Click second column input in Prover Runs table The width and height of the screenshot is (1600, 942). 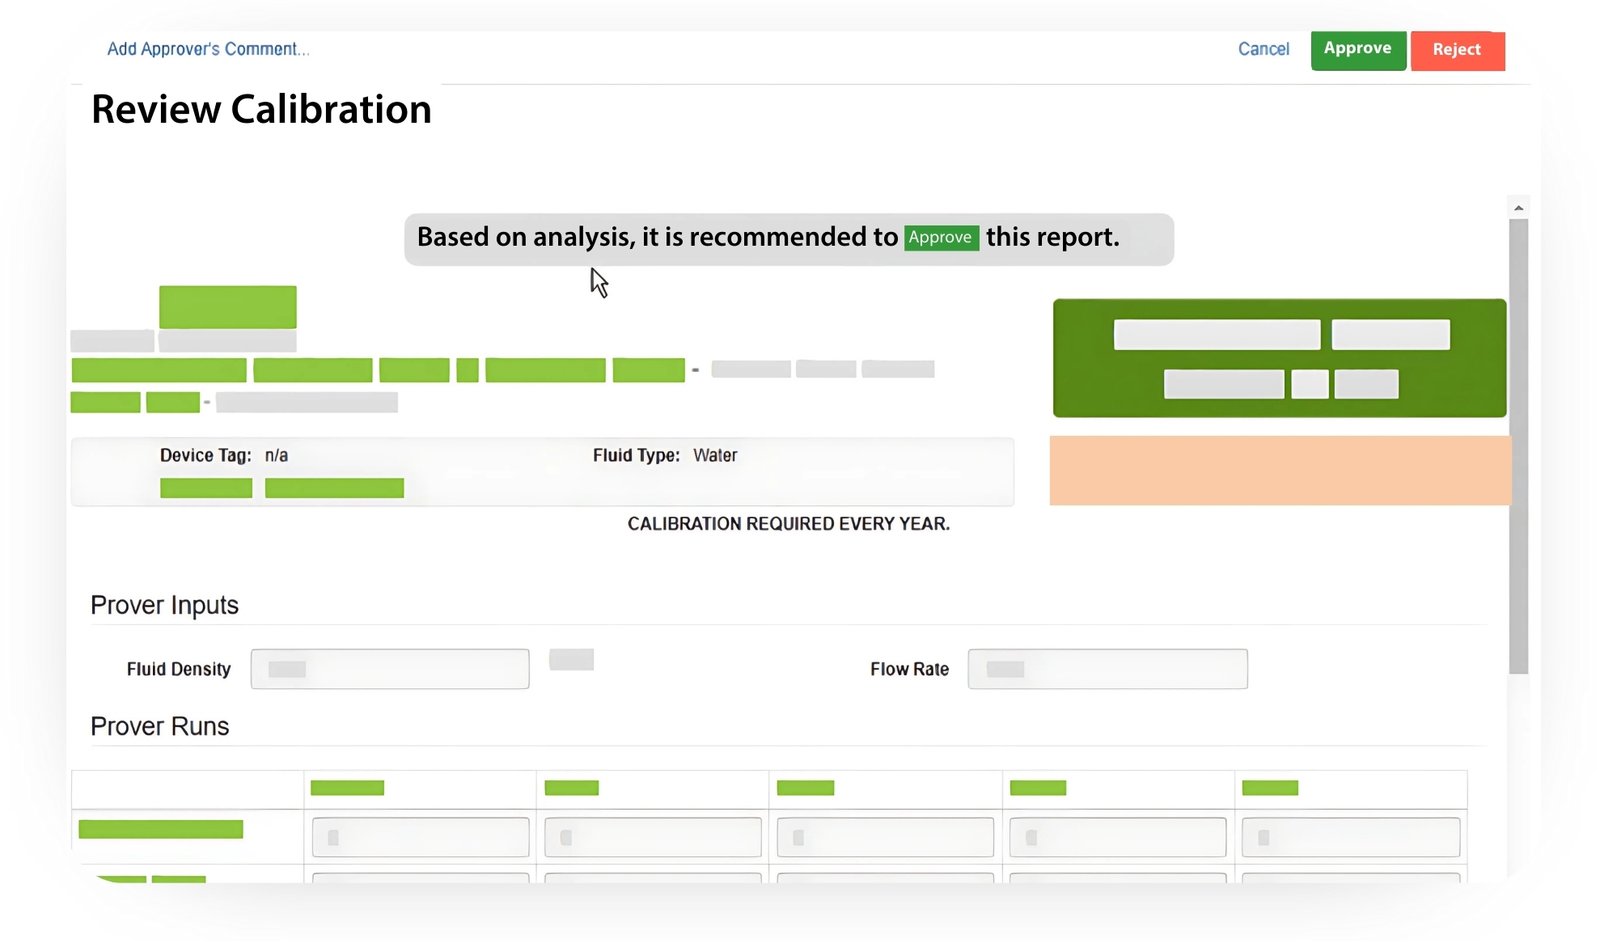pos(652,837)
